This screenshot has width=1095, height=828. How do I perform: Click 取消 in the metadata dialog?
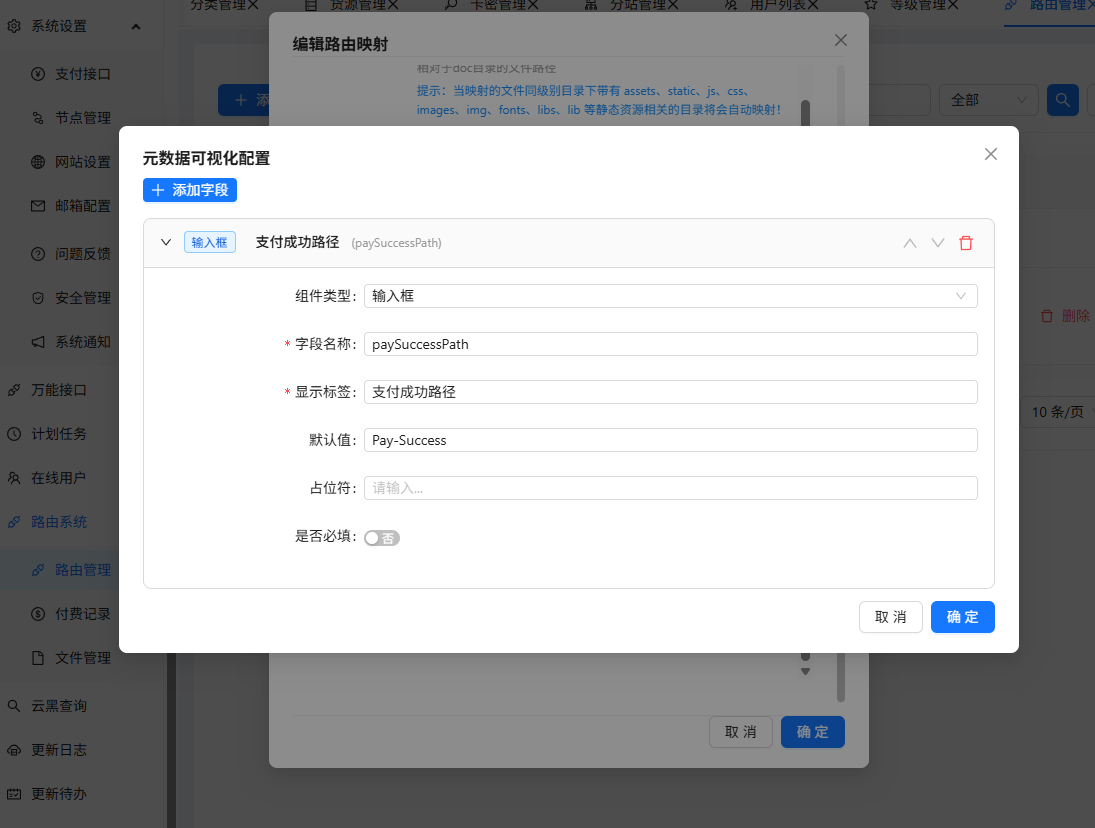[890, 617]
